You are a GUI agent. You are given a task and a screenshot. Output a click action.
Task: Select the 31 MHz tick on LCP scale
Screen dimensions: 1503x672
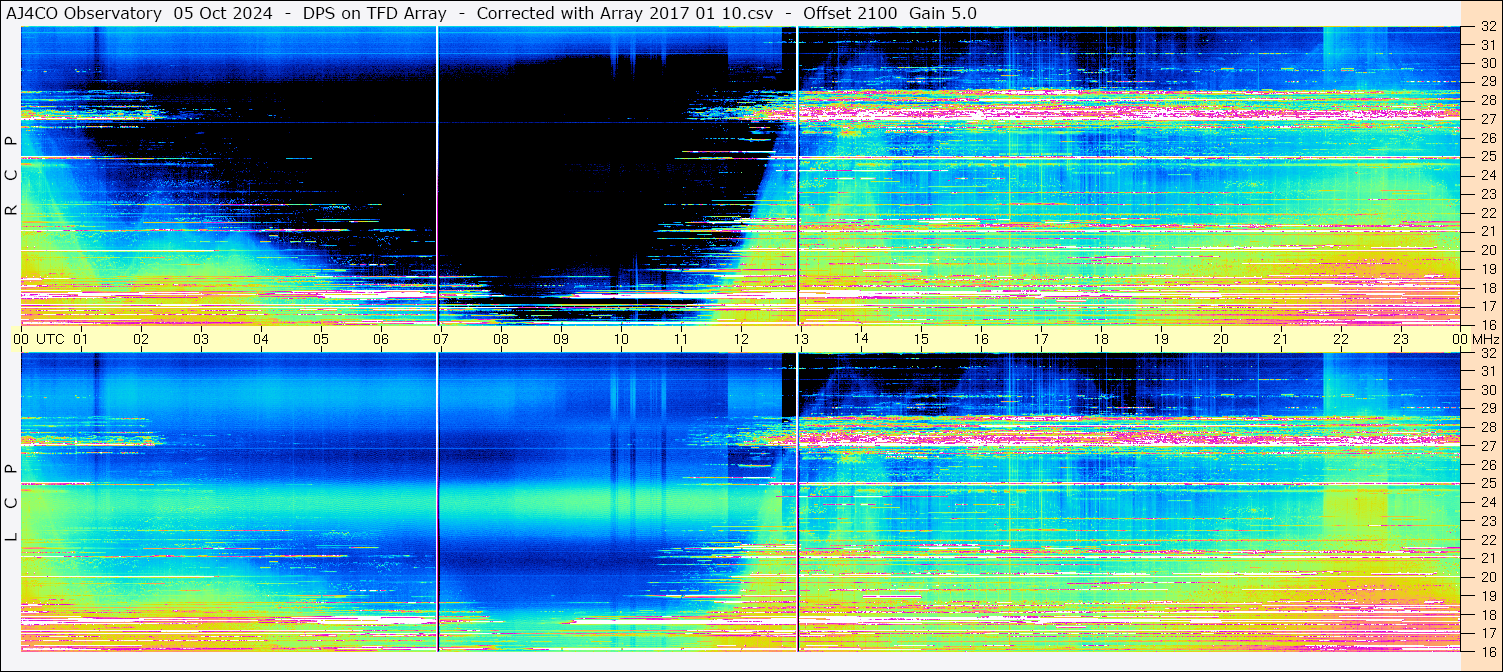1487,372
